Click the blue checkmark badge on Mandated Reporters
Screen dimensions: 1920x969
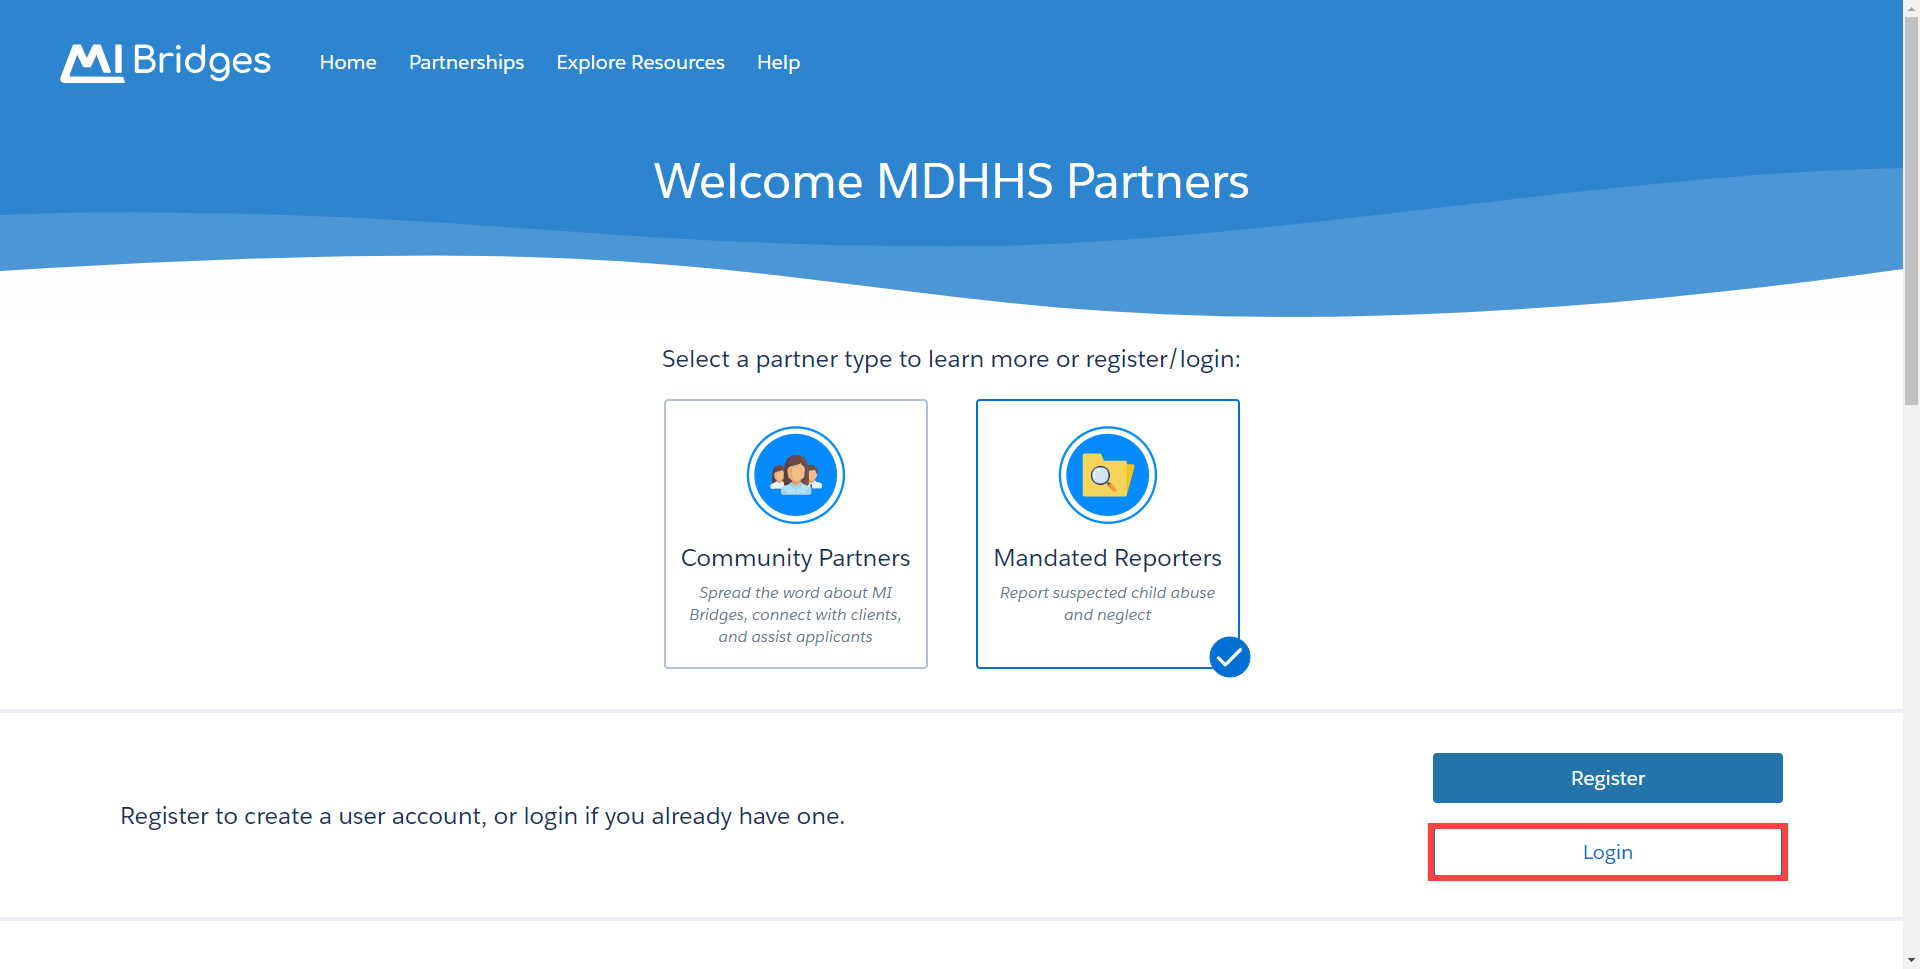(x=1229, y=657)
